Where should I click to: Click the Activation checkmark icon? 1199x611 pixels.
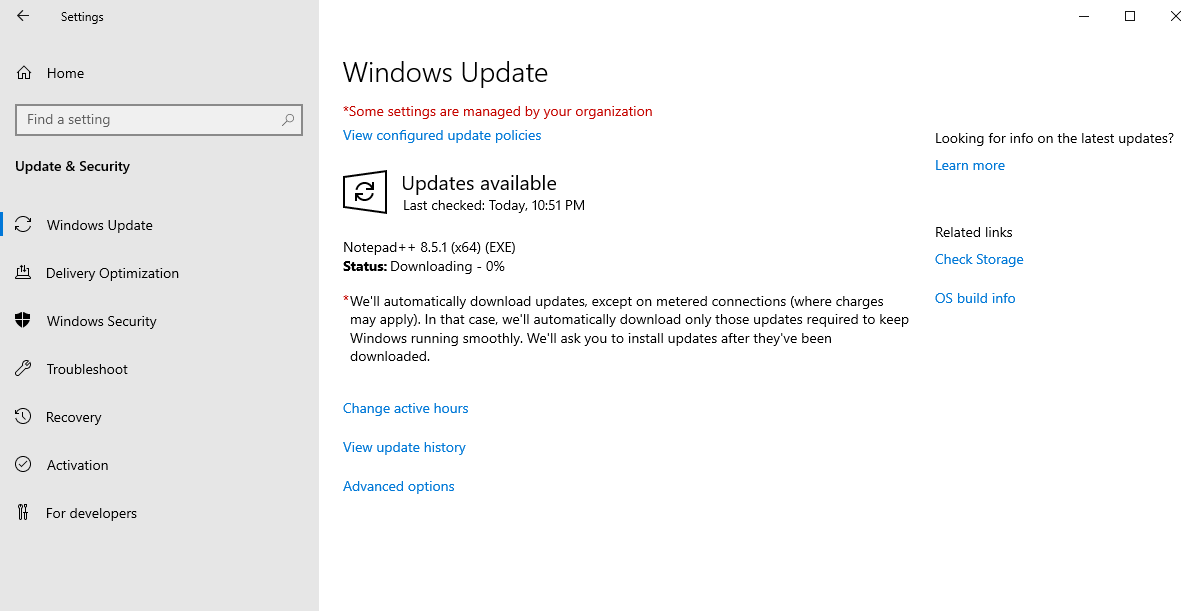tap(23, 465)
